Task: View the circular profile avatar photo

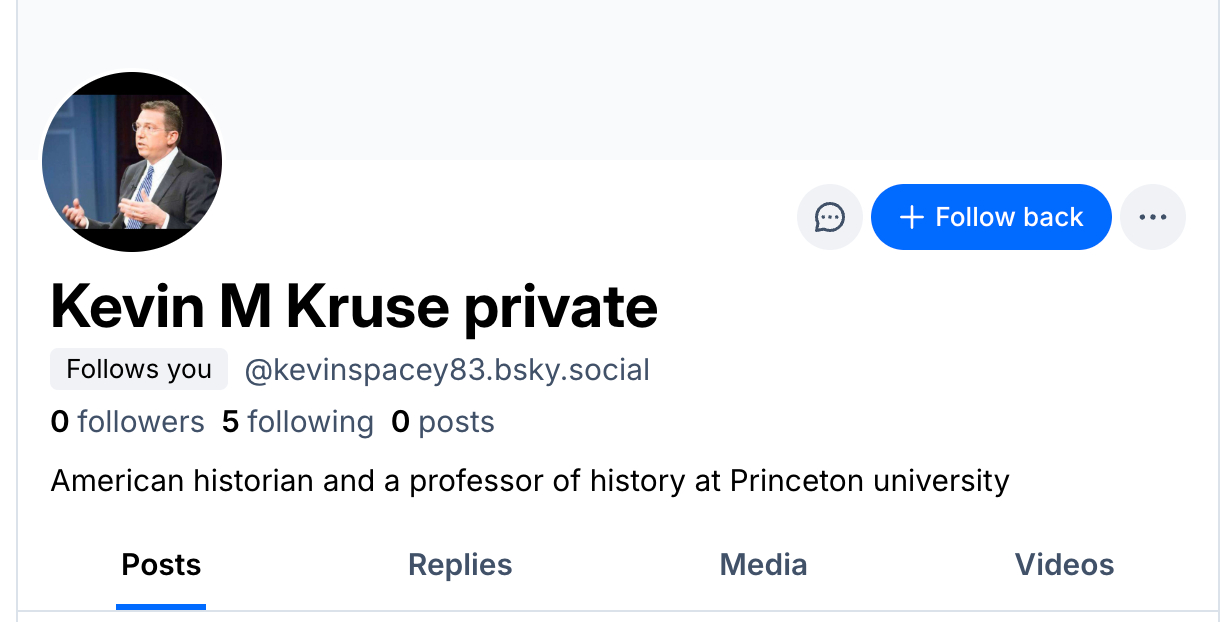Action: (132, 162)
